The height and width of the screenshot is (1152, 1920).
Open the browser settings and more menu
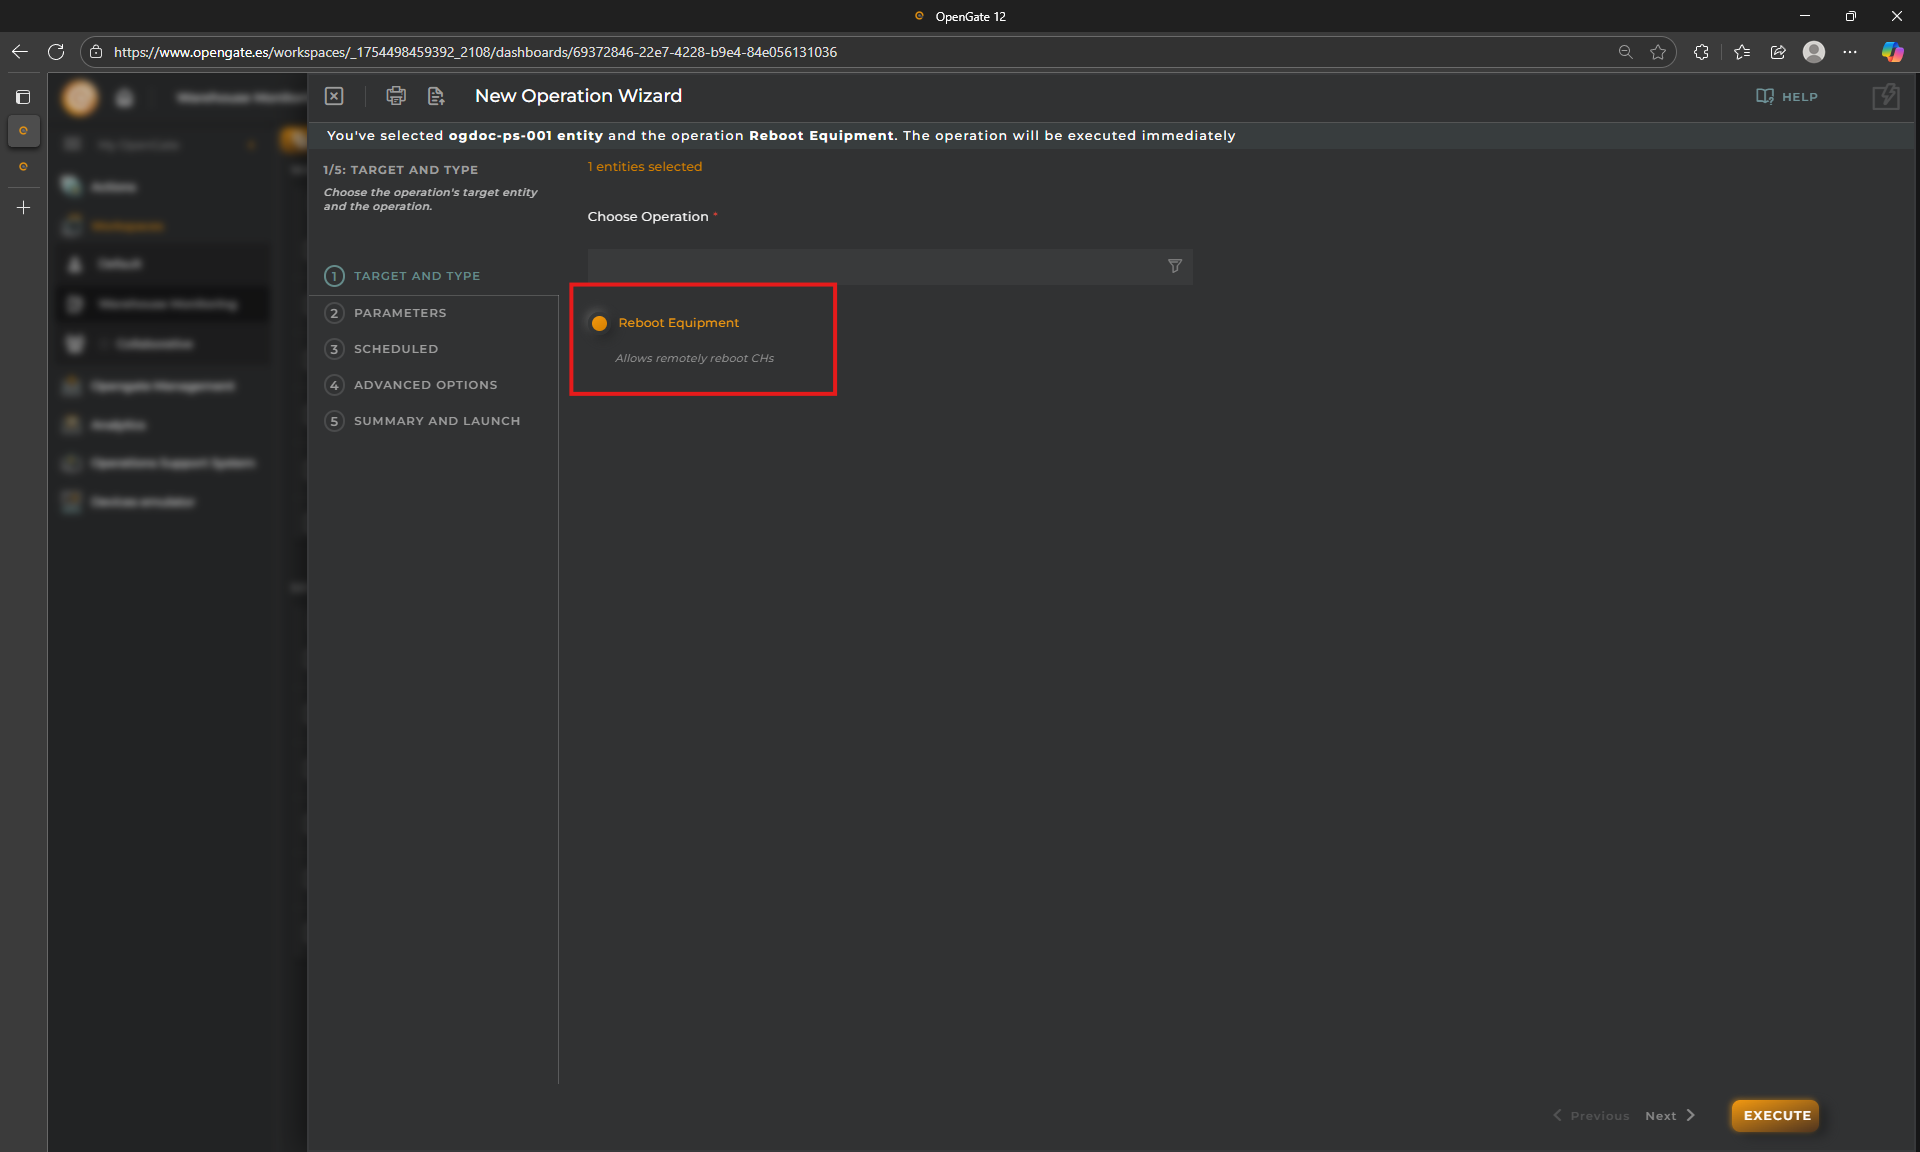[x=1850, y=52]
